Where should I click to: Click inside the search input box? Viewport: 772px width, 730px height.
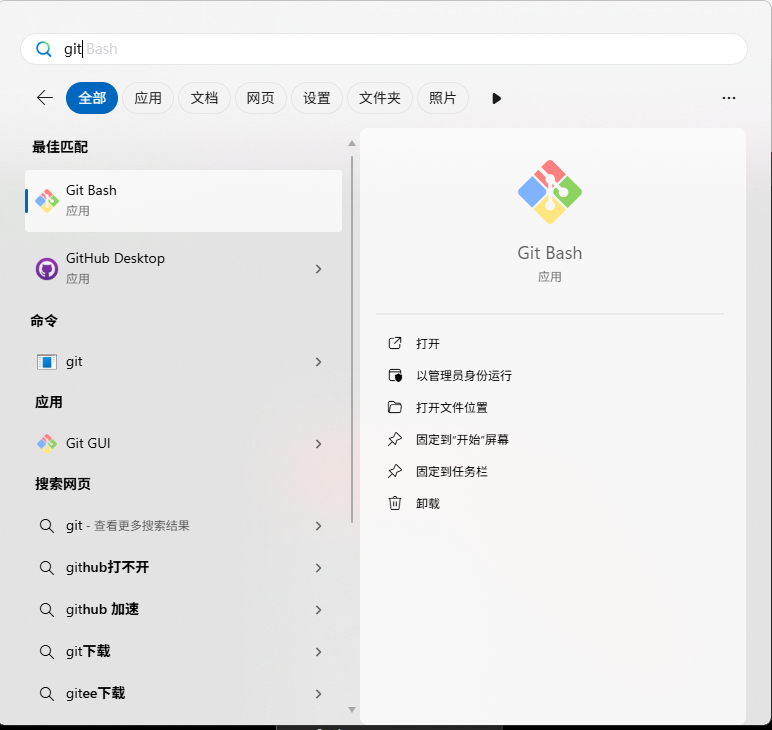(x=400, y=49)
